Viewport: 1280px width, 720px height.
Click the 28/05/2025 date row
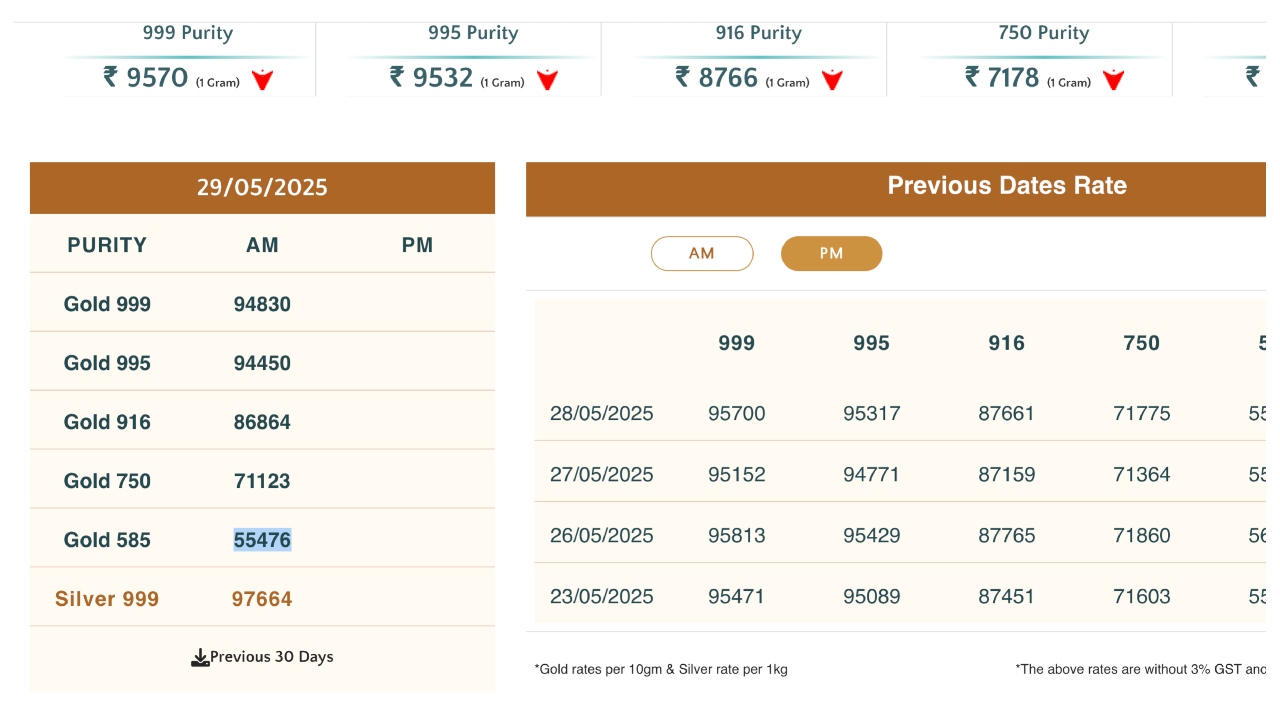[x=601, y=414]
